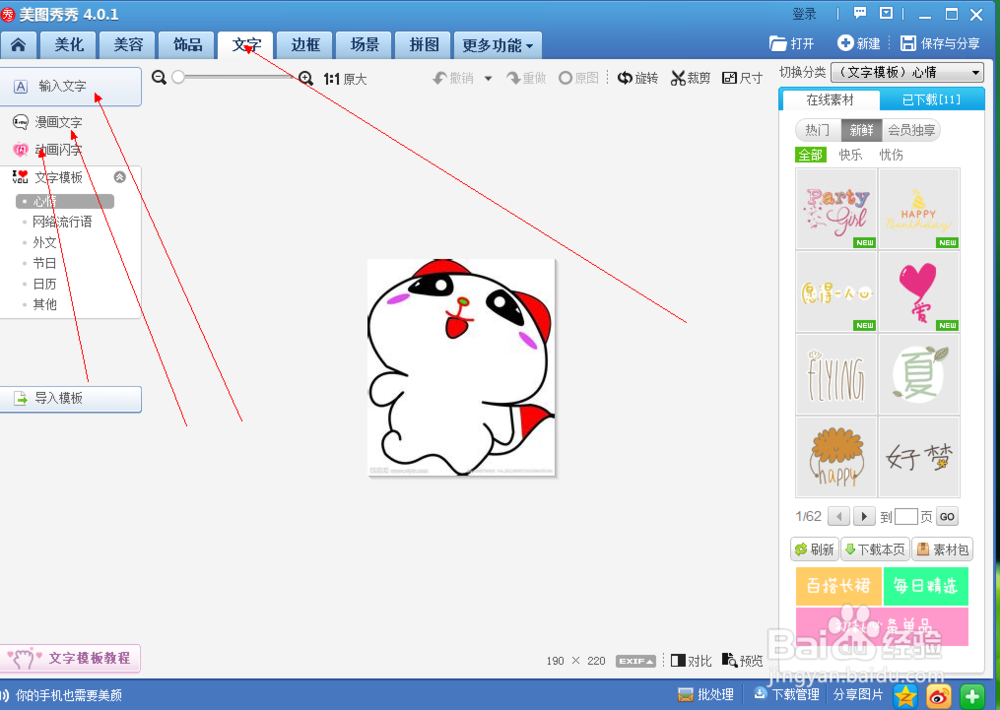Select the 快乐 mood filter
Viewport: 1000px width, 710px height.
click(x=852, y=155)
